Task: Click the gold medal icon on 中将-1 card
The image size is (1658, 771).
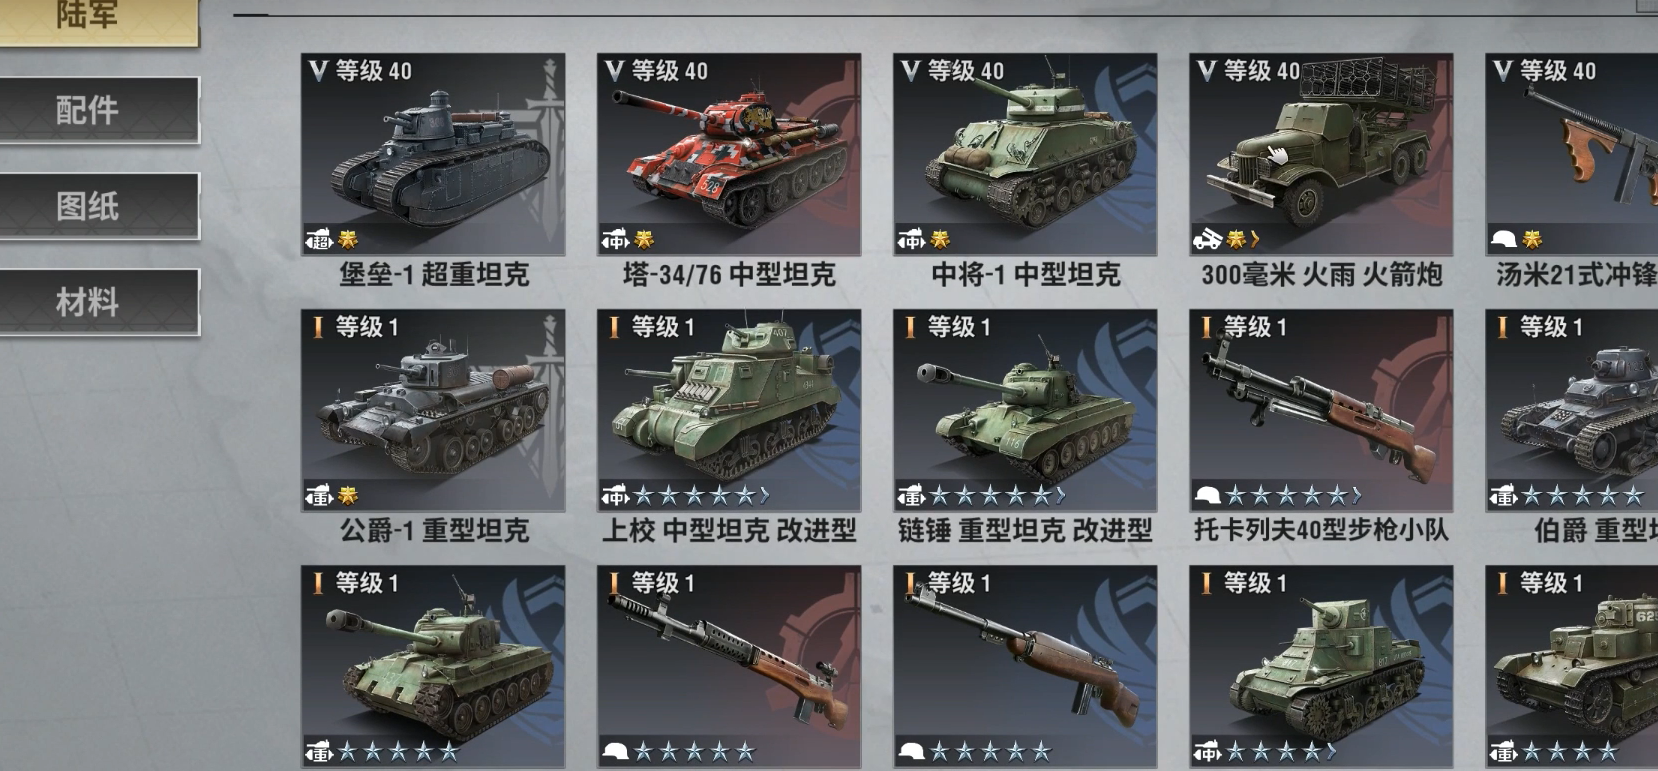Action: [940, 239]
